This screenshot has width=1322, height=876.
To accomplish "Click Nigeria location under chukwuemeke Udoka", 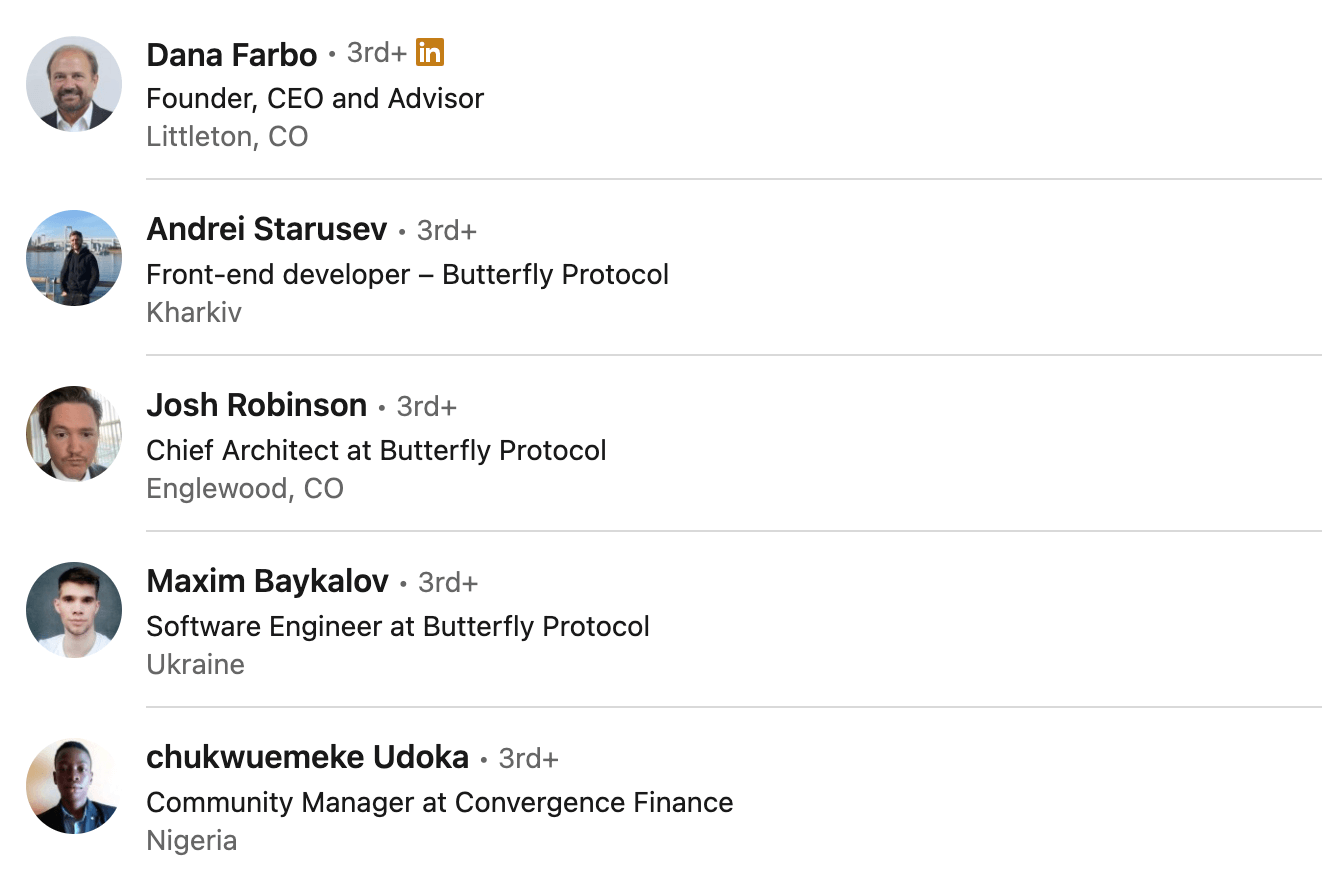I will click(191, 840).
